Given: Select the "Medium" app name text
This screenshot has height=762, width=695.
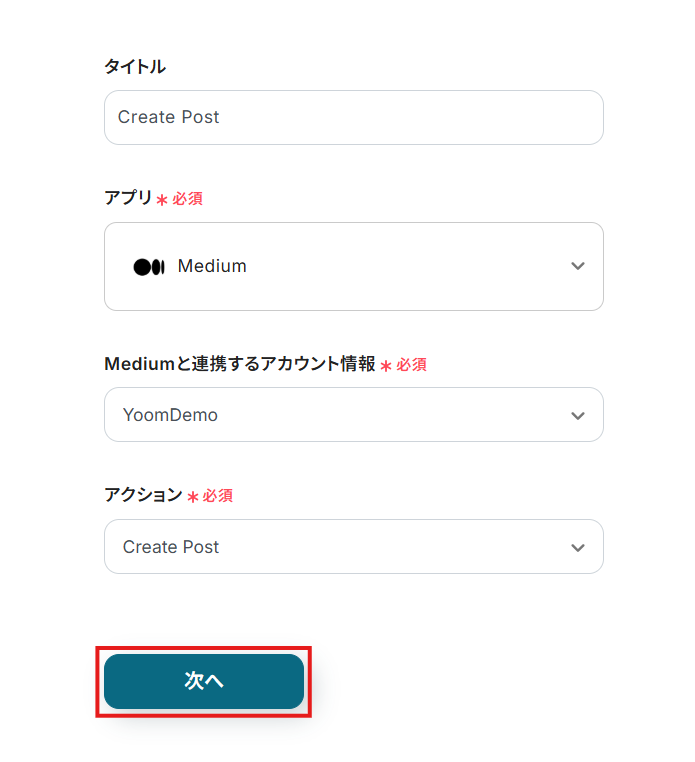Looking at the screenshot, I should tap(212, 266).
